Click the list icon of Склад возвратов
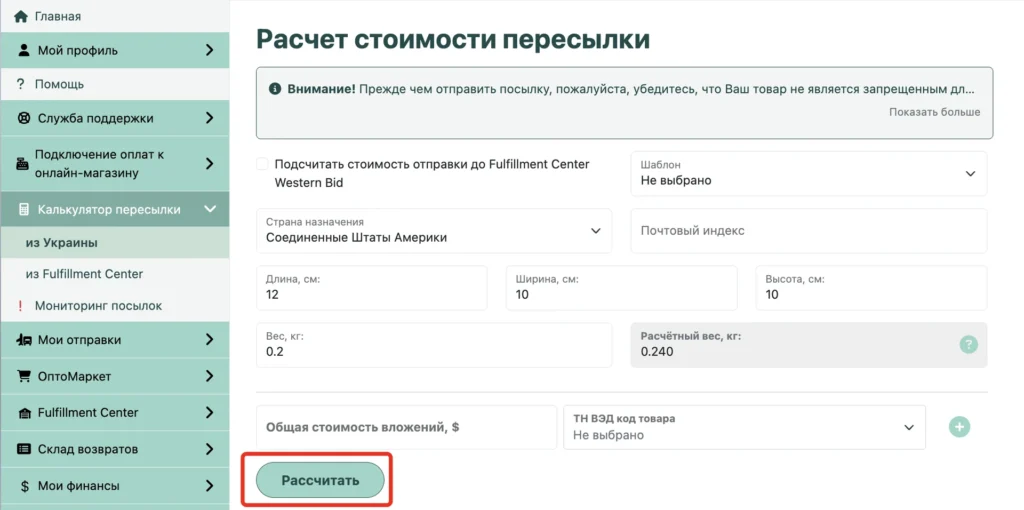Viewport: 1024px width, 510px height. (24, 449)
